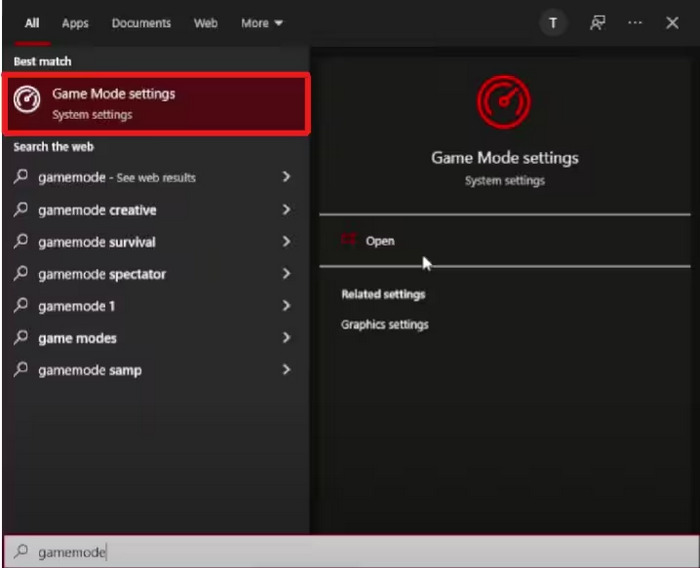The image size is (700, 568).
Task: Open the three-dots options menu
Action: (x=635, y=23)
